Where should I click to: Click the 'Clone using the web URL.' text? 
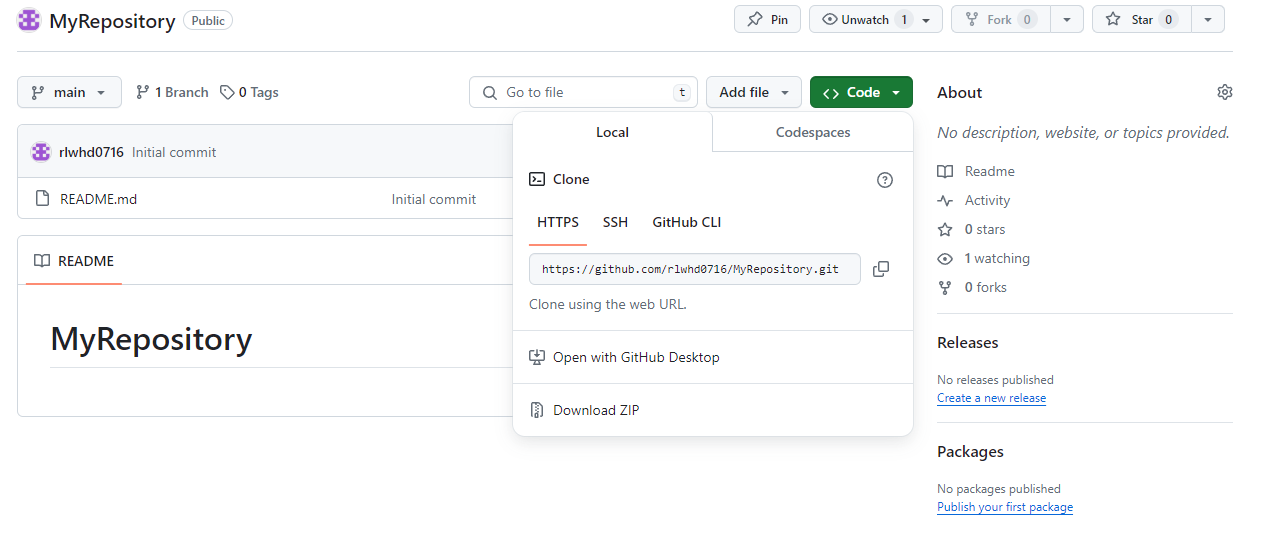click(608, 304)
